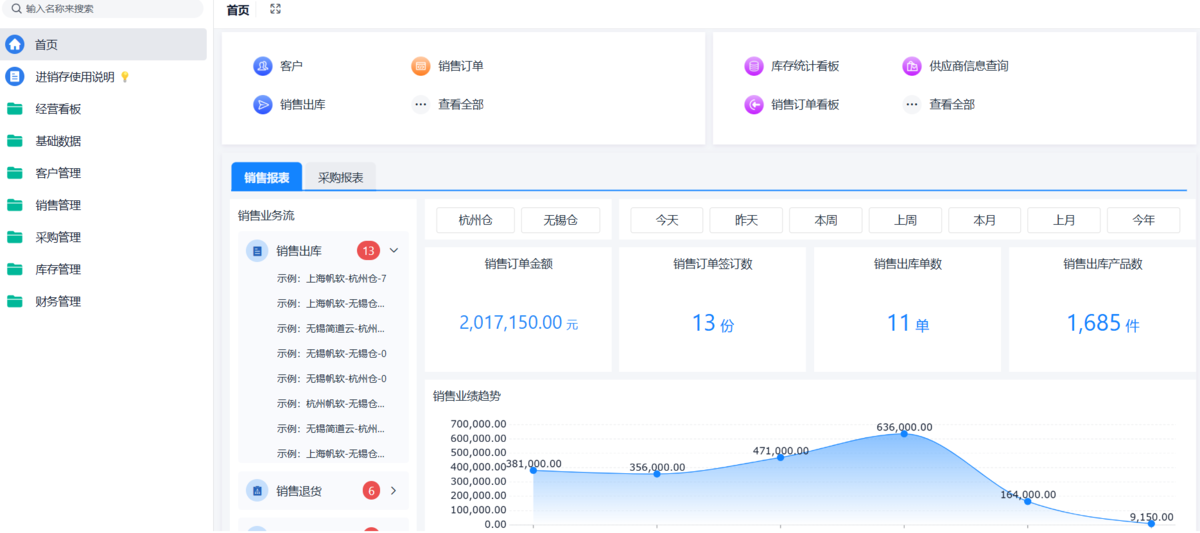Collapse 销售出库 list with its chevron
The image size is (1200, 533).
click(394, 250)
